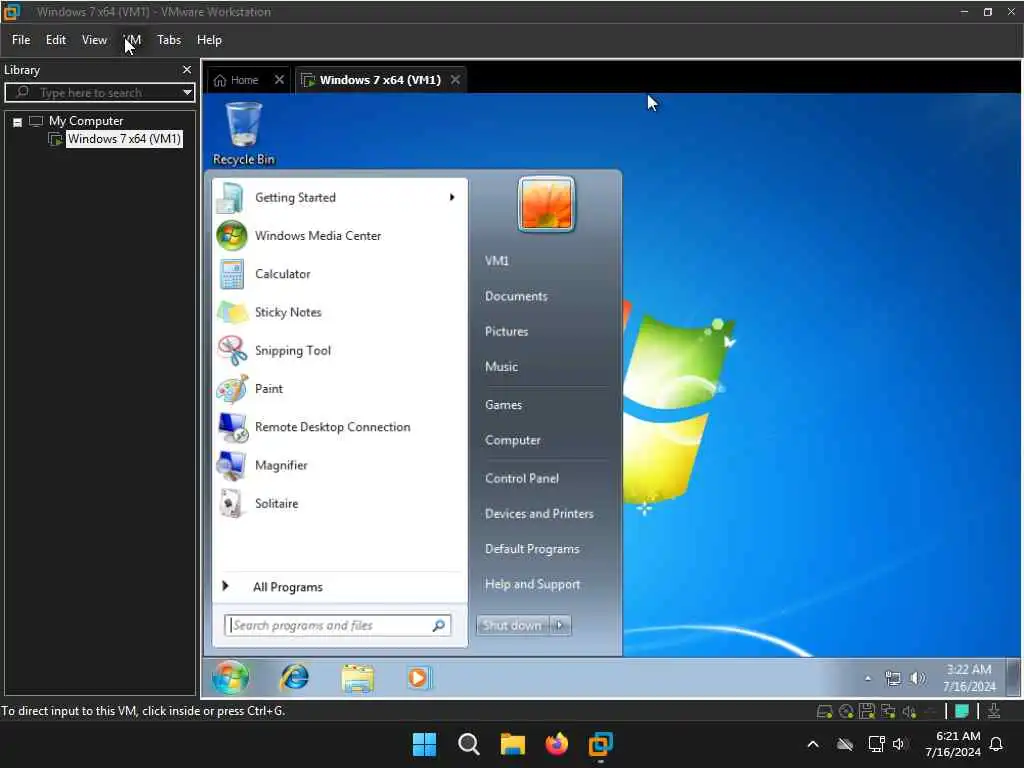This screenshot has width=1024, height=768.
Task: Open Internet Explorer on the Windows 7 taskbar
Action: (x=294, y=677)
